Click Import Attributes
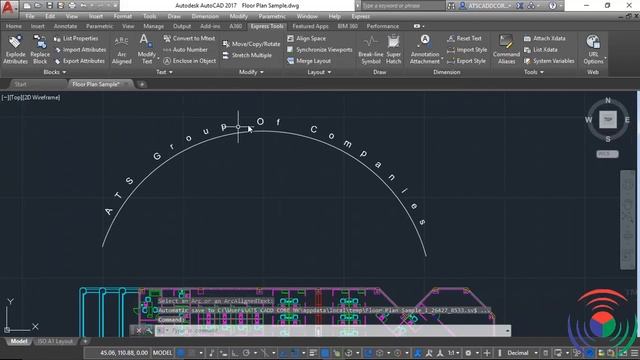The width and height of the screenshot is (640, 360). coord(80,50)
